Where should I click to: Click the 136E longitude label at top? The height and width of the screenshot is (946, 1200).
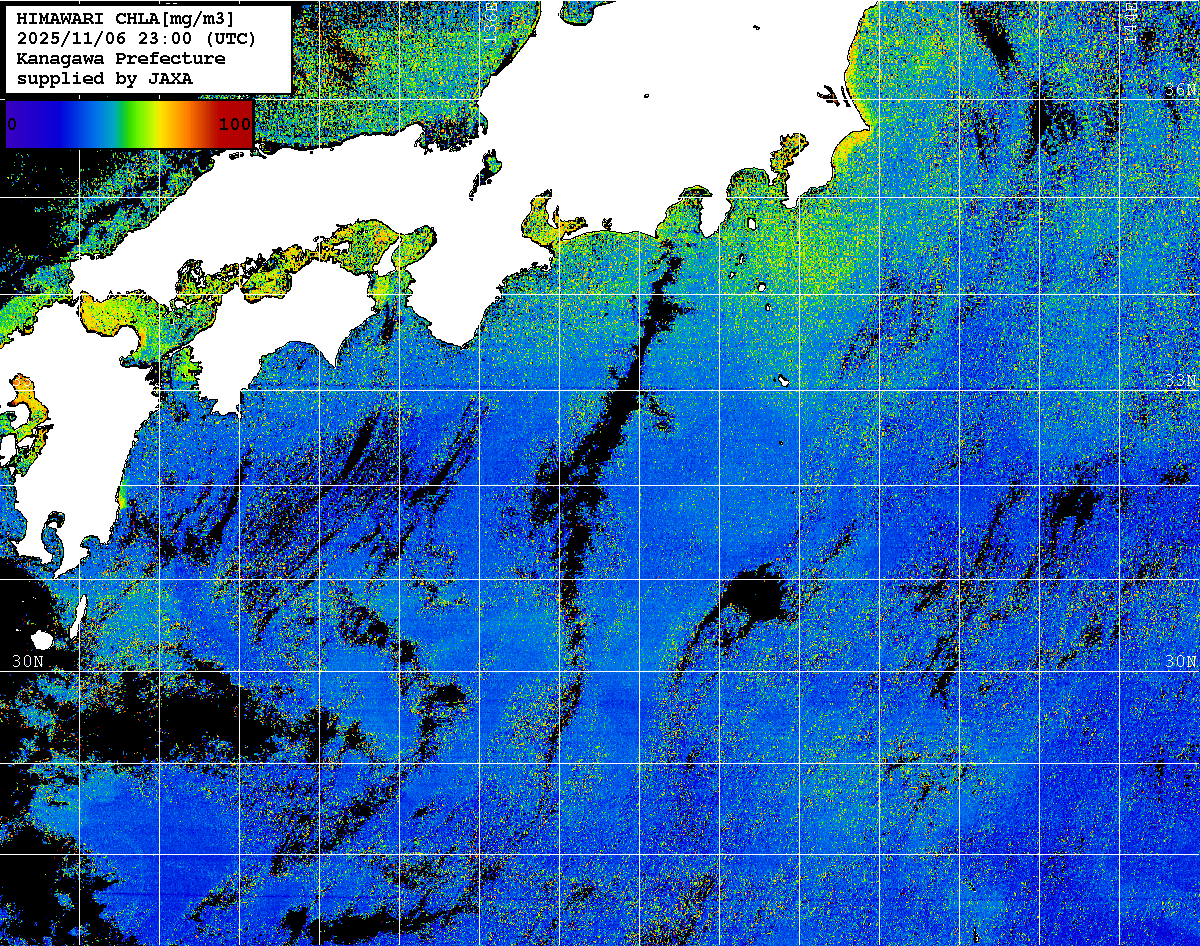pos(491,12)
